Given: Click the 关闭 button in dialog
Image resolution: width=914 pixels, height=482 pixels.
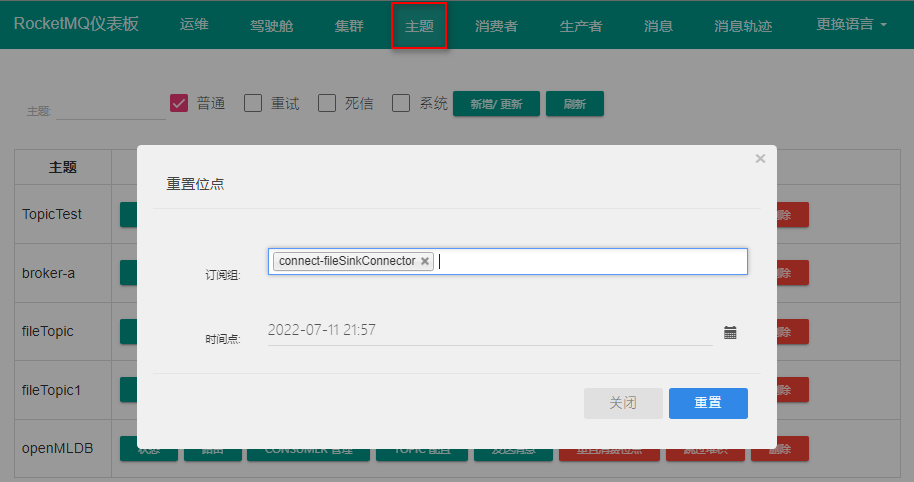Looking at the screenshot, I should [x=623, y=403].
